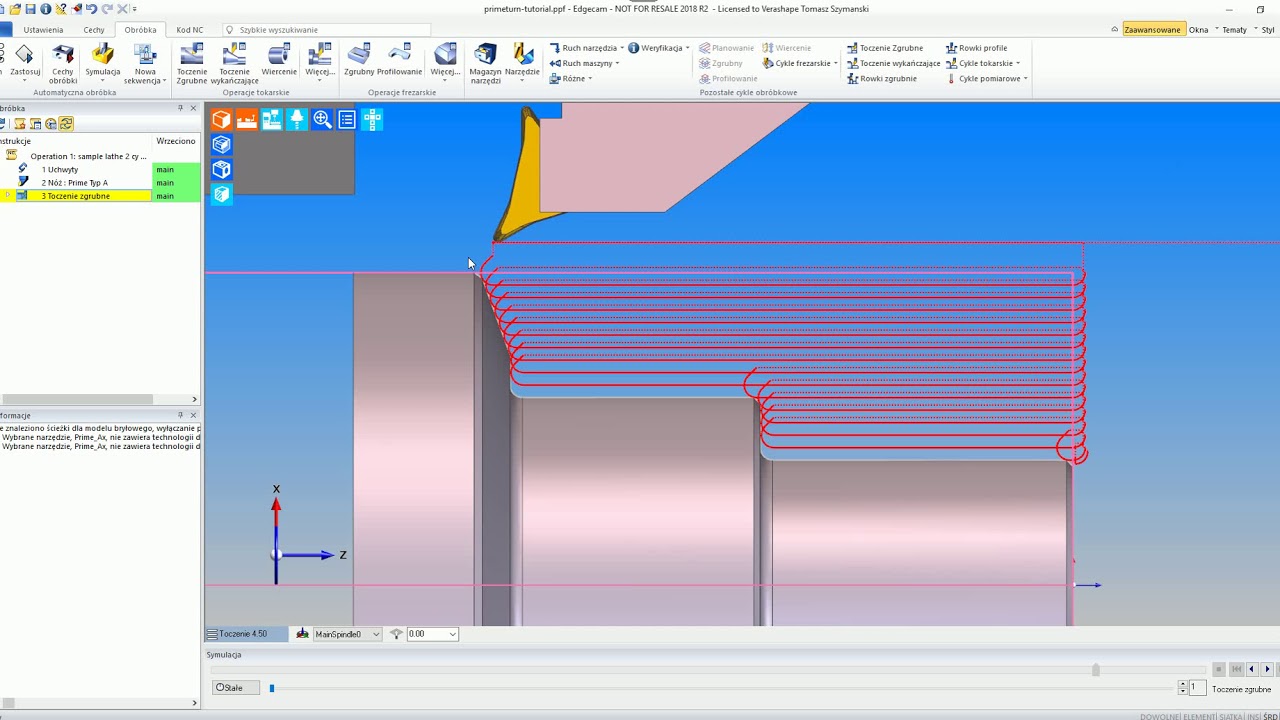Switch to the Ustawienia tab
This screenshot has height=720, width=1280.
tap(43, 30)
